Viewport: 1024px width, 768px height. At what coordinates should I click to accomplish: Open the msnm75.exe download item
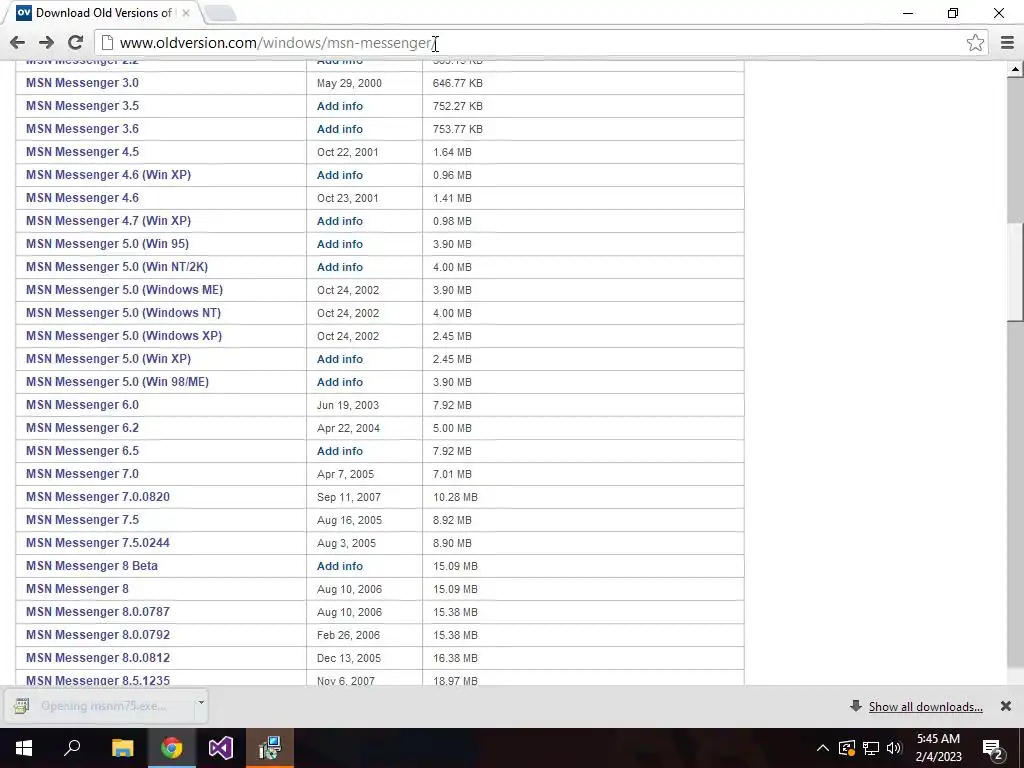[101, 706]
